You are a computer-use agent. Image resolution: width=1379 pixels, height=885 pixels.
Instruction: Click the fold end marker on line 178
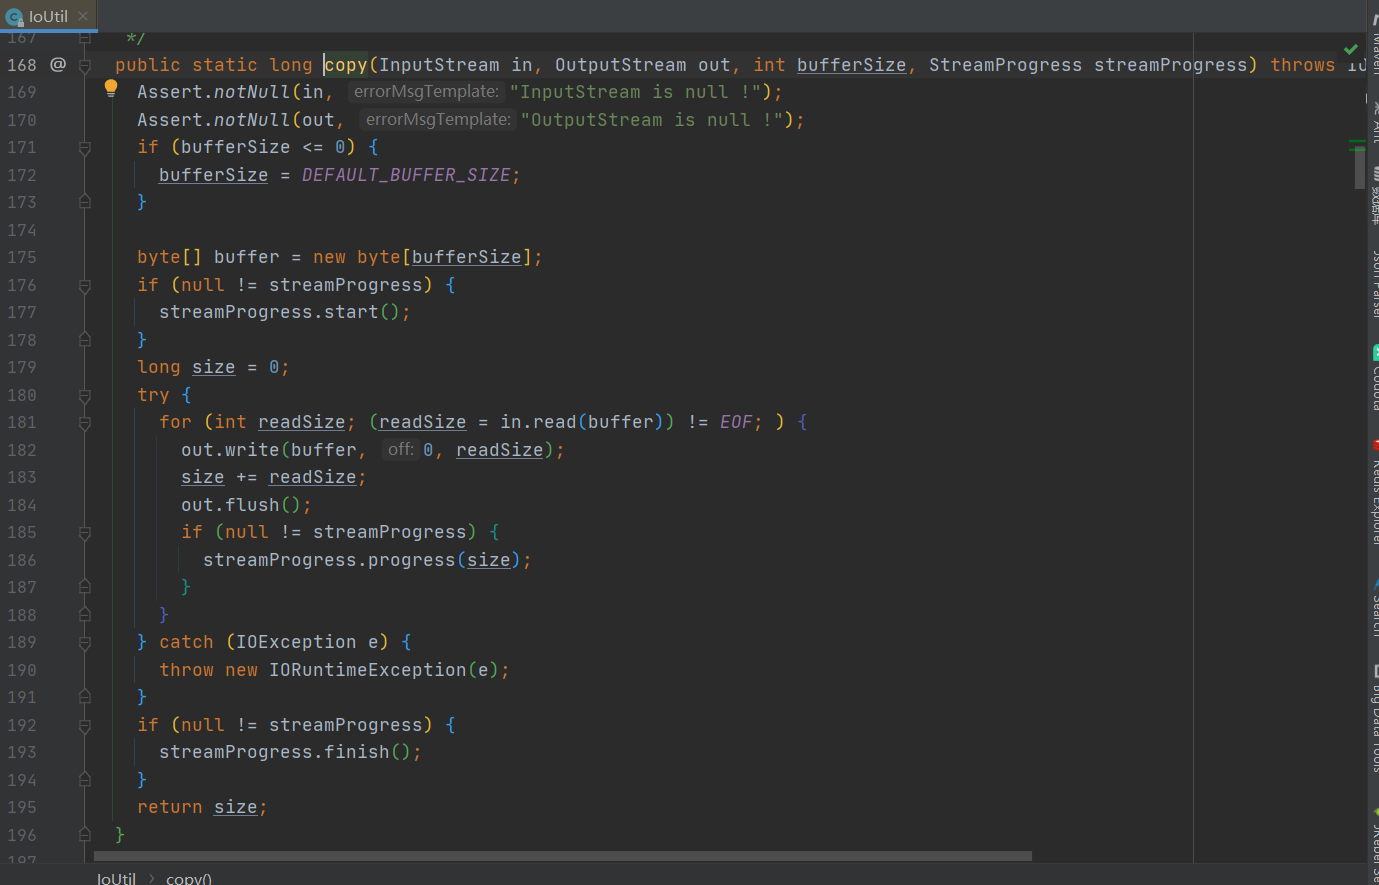pos(85,340)
